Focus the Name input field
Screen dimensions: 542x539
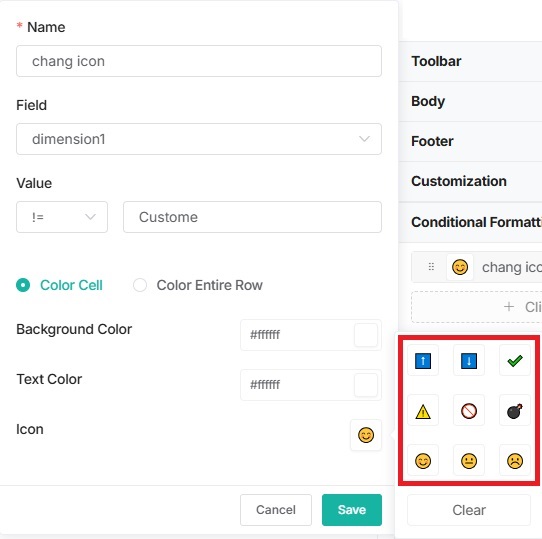pyautogui.click(x=199, y=61)
